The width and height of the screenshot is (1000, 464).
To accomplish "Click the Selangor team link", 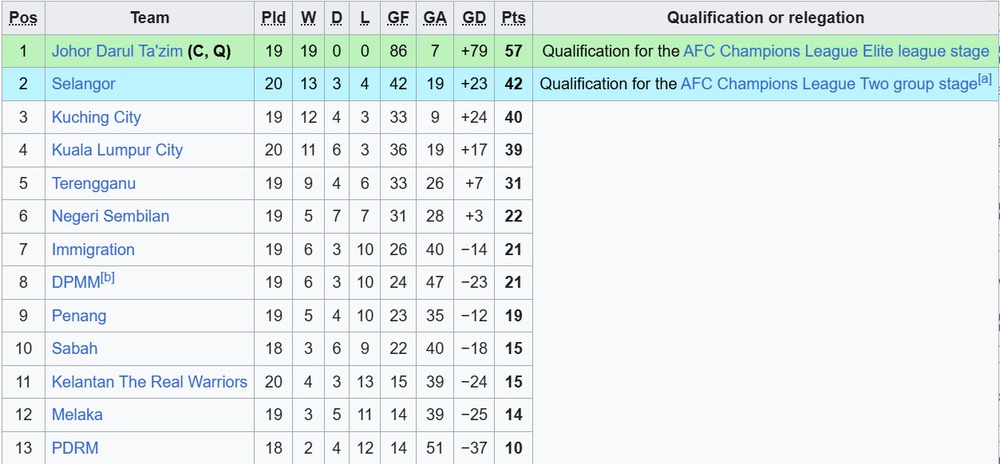I will [83, 84].
